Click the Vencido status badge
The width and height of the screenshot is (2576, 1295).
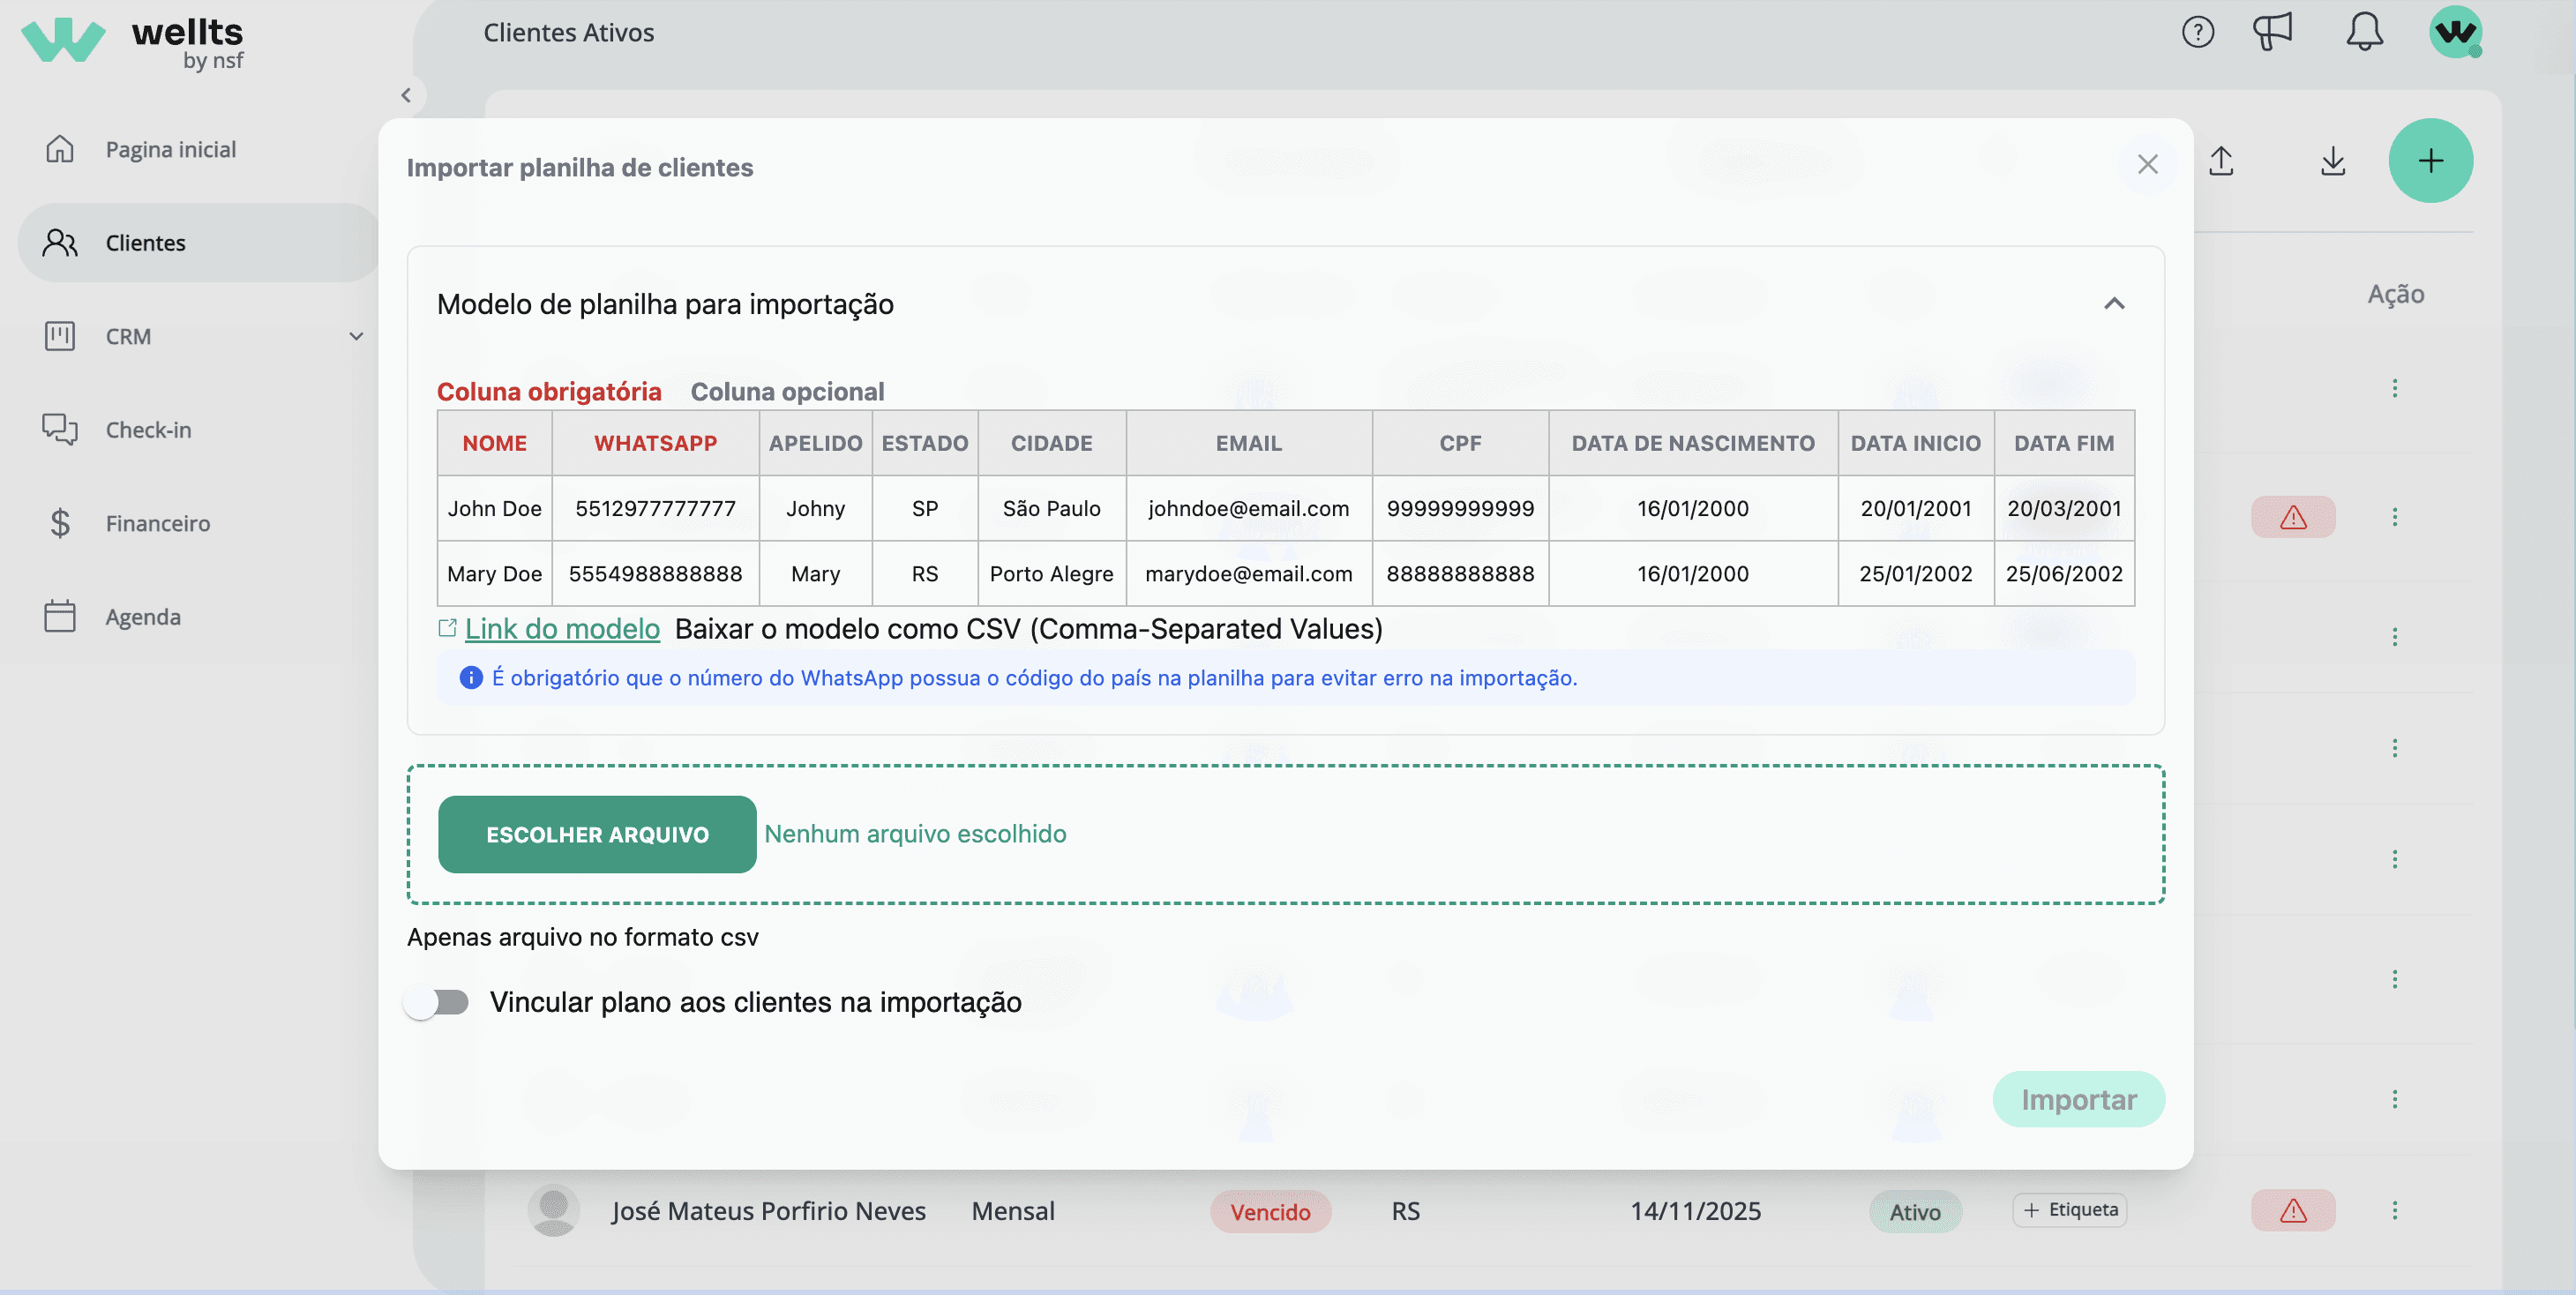(1270, 1212)
